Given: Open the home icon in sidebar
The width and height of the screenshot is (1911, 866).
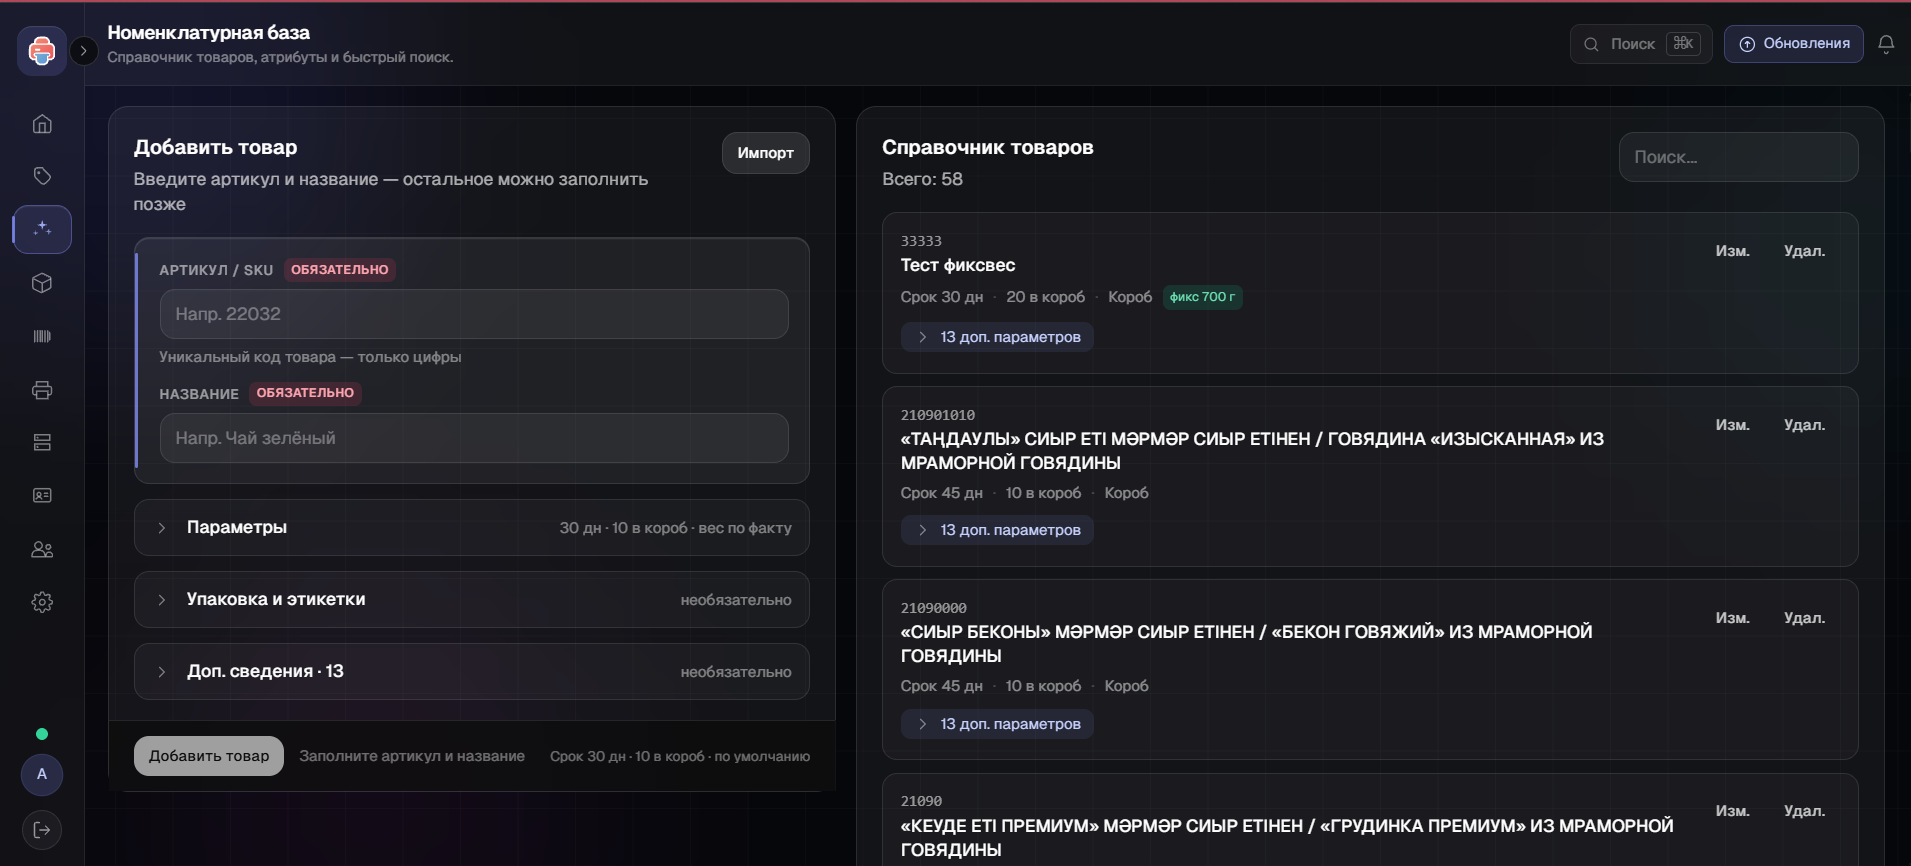Looking at the screenshot, I should coord(42,124).
